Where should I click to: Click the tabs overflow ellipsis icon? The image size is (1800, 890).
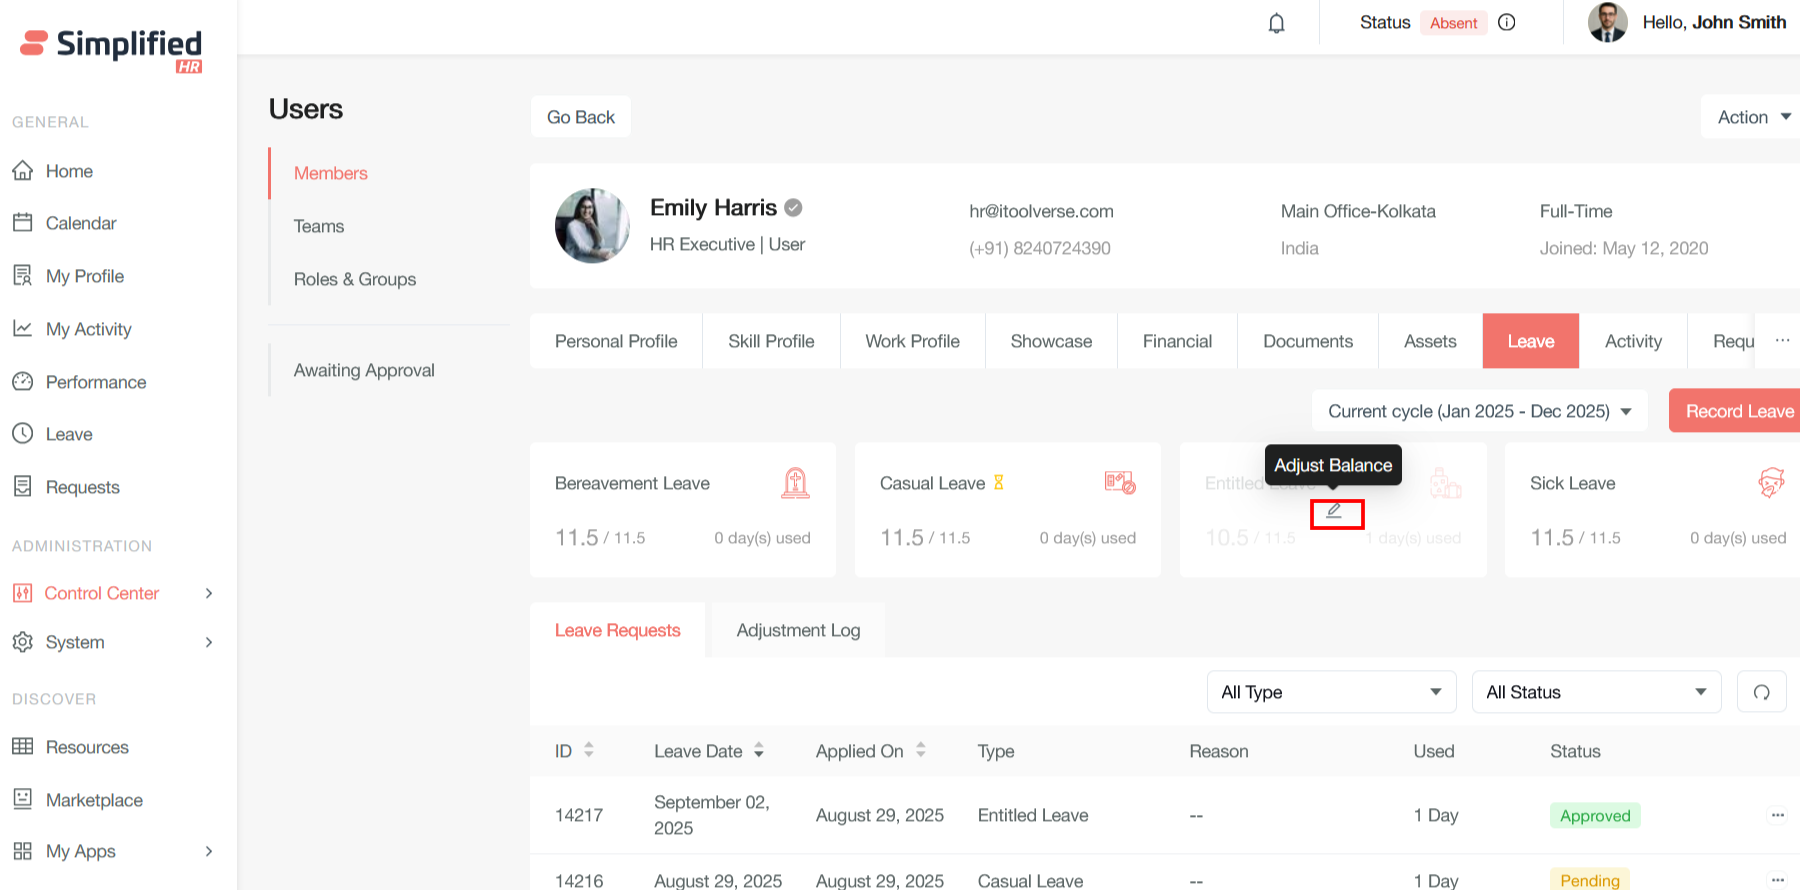1782,341
